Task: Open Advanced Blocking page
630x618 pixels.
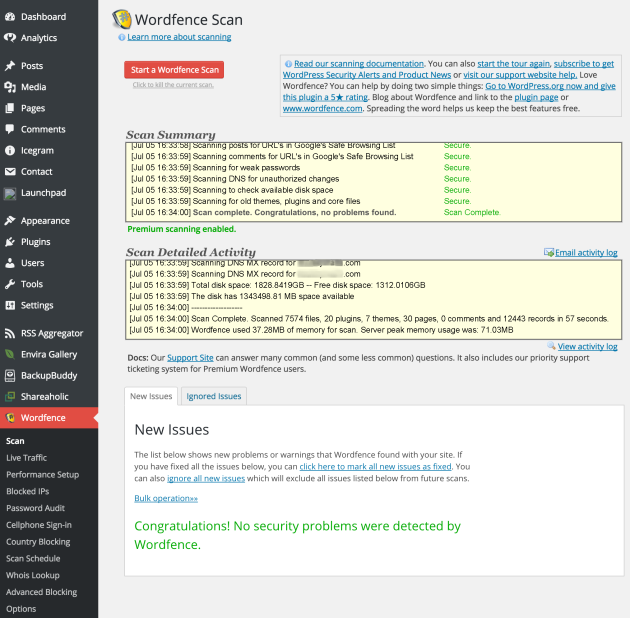Action: point(42,592)
